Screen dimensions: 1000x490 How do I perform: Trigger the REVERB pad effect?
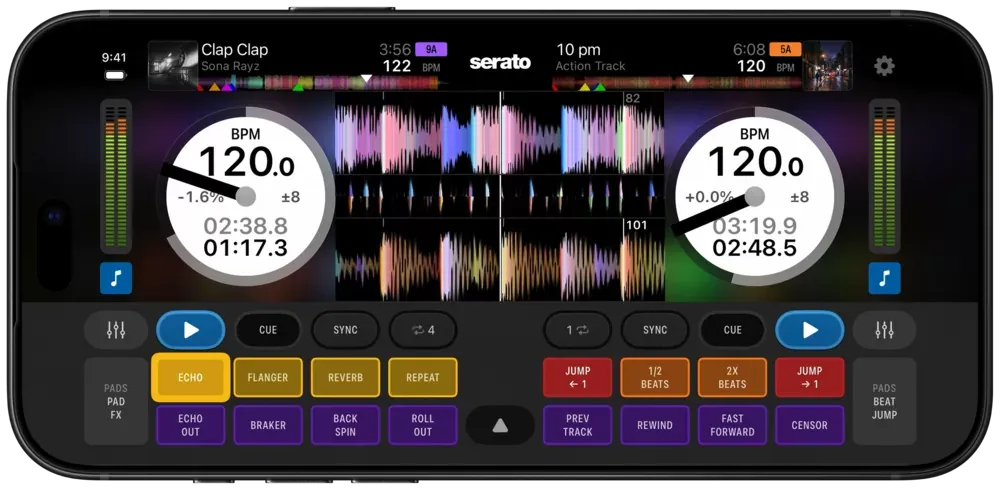(345, 377)
